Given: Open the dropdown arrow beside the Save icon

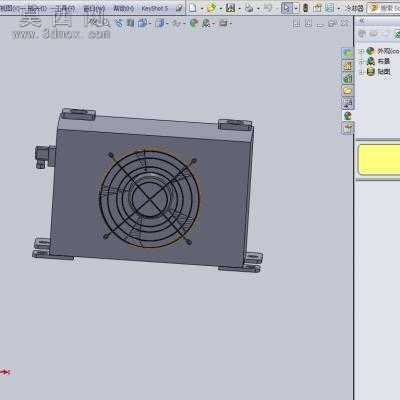Looking at the screenshot, I should (239, 8).
